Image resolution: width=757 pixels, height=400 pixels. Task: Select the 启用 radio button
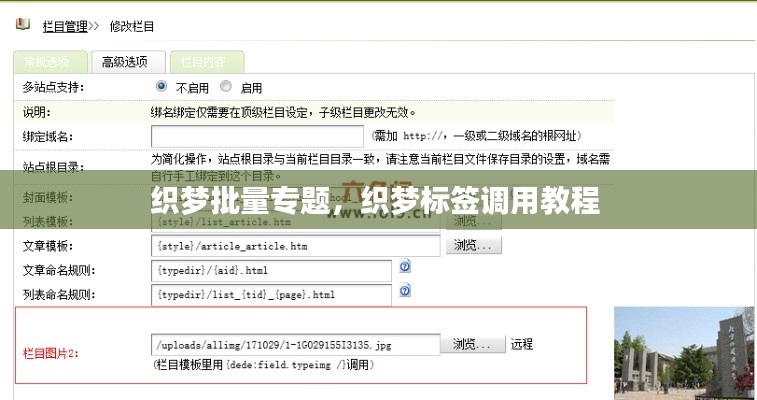226,87
